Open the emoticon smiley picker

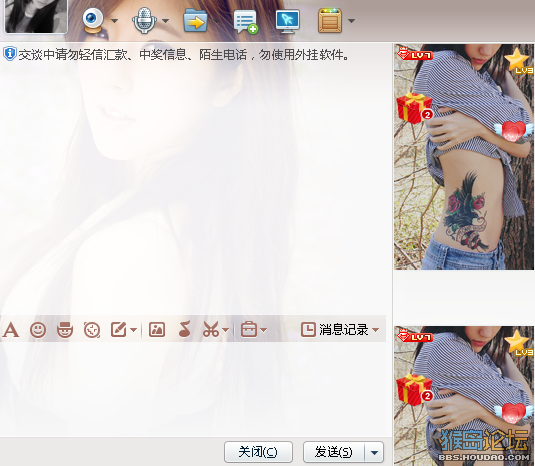coord(38,330)
